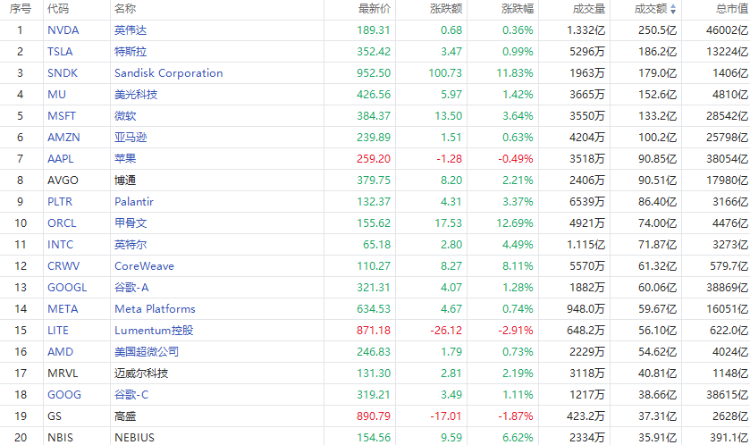Open the 英特尔 name link
Viewport: 750px width, 445px height.
(130, 245)
